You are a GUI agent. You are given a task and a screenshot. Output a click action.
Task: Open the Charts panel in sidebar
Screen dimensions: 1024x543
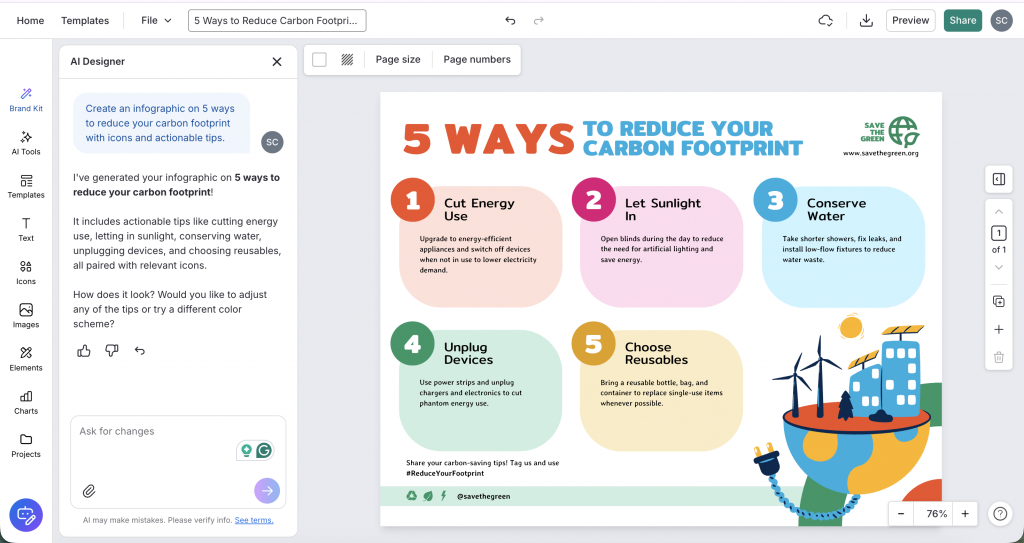point(26,402)
